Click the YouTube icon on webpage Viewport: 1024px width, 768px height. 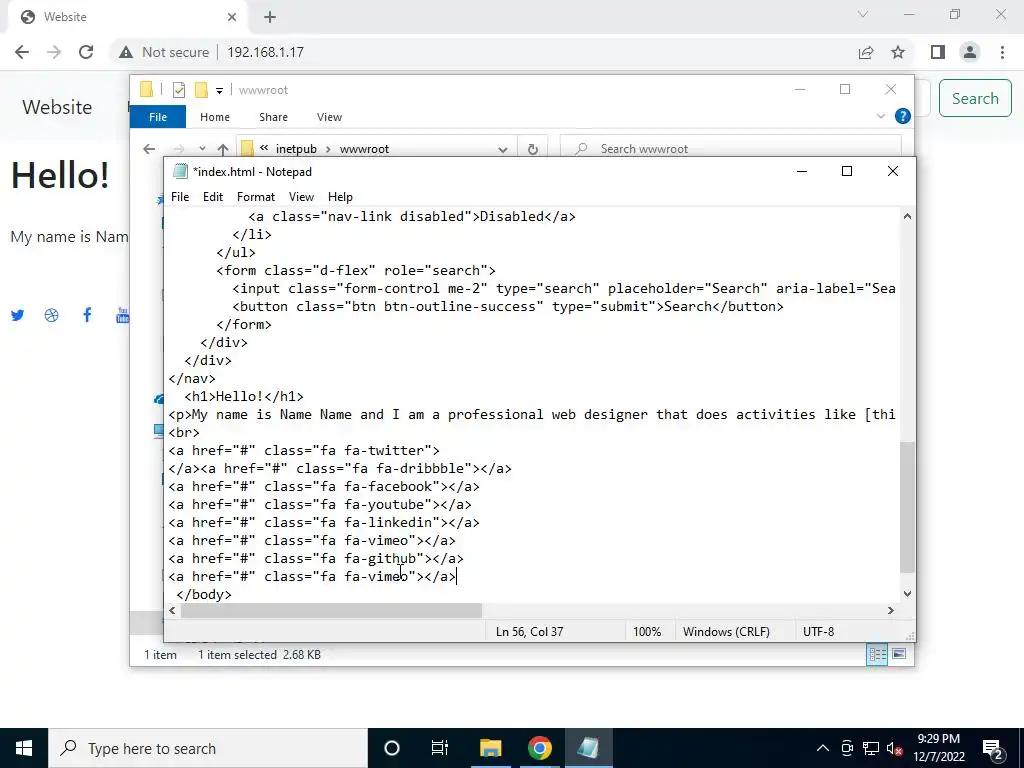click(122, 315)
